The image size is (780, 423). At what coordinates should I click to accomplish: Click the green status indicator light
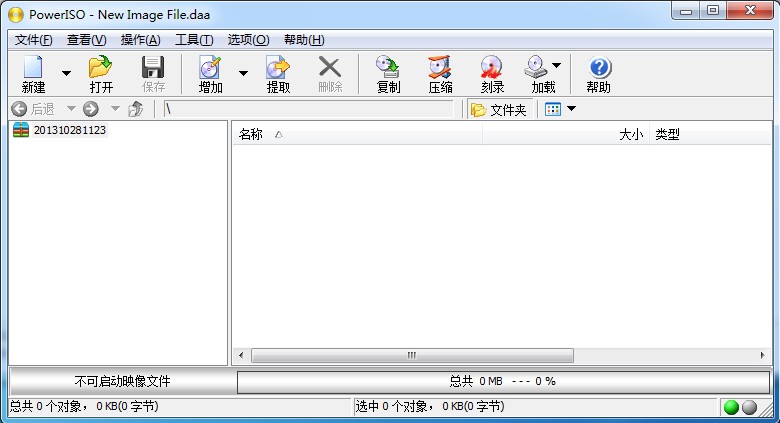[731, 407]
